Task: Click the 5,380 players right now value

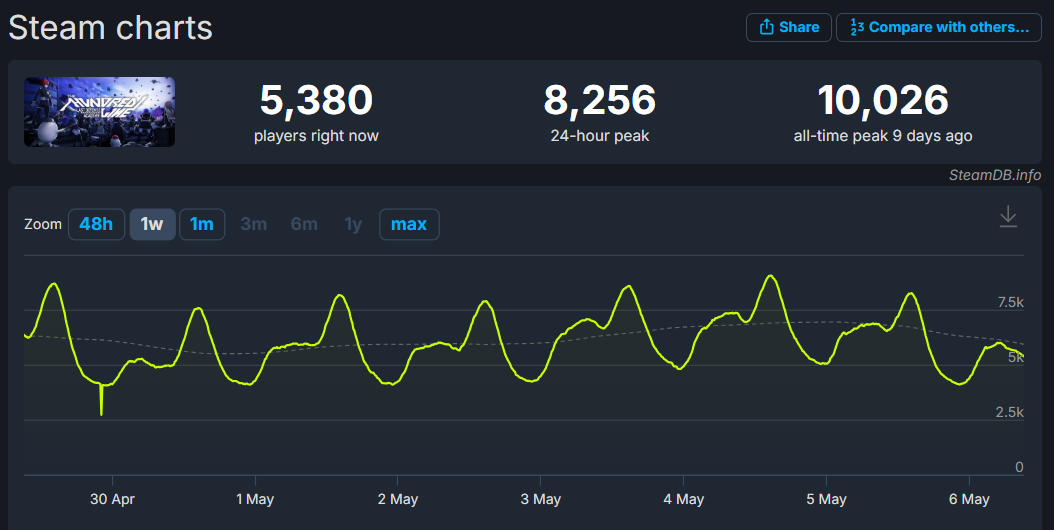Action: pos(316,100)
